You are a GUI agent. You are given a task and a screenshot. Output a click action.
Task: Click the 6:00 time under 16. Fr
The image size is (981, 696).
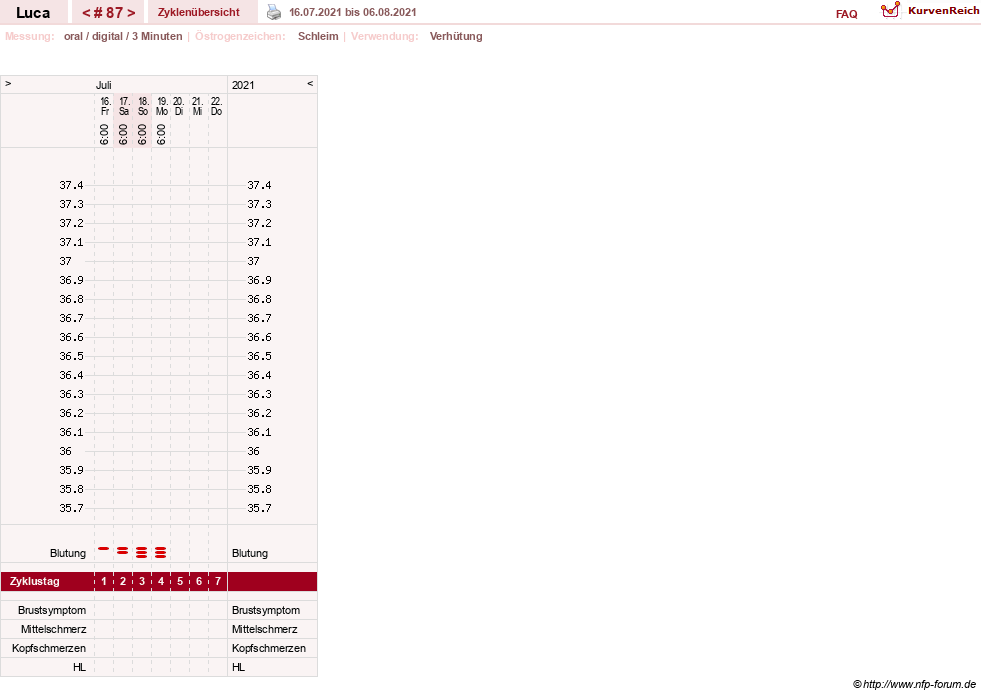tap(104, 135)
